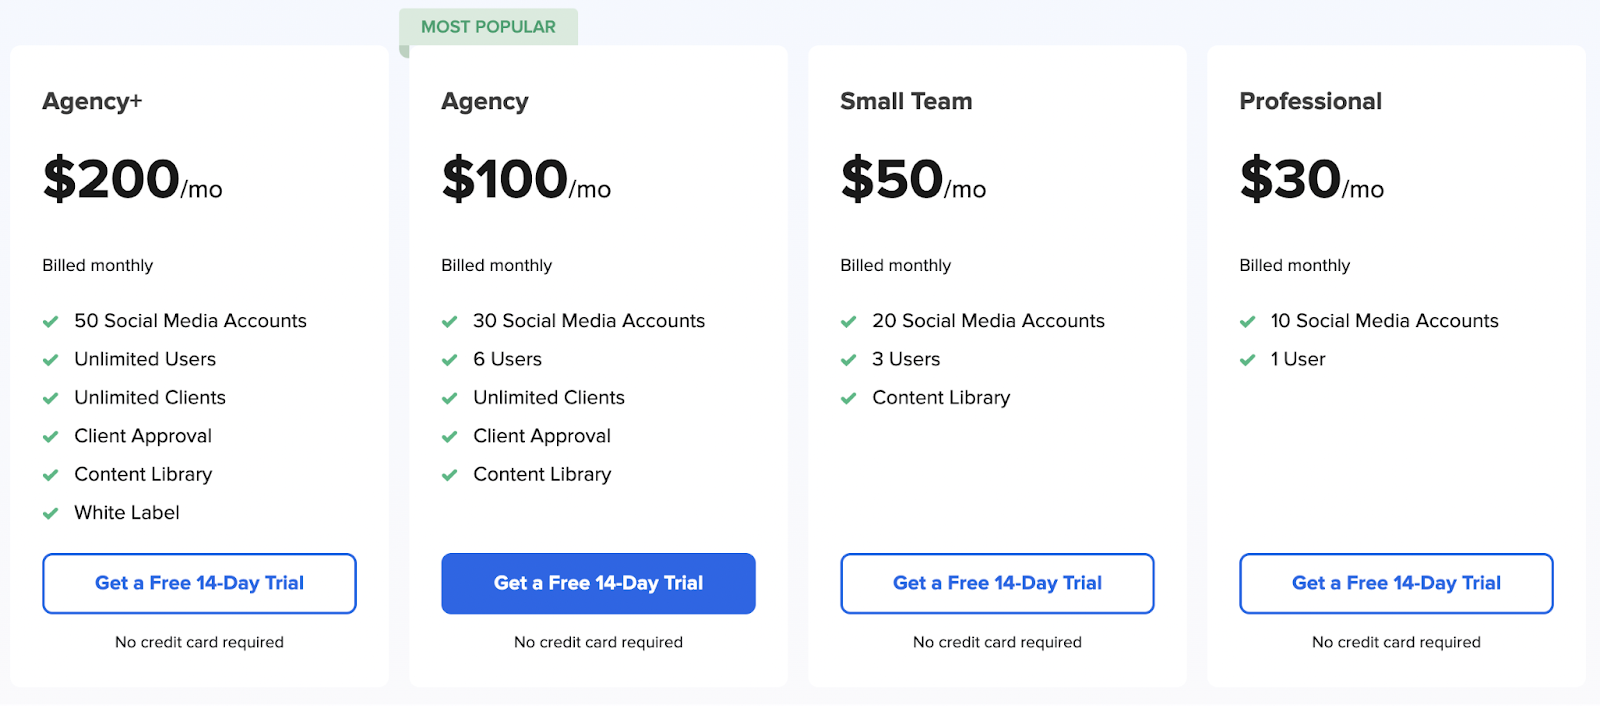
Task: Click the Agency+ plan title
Action: tap(92, 101)
